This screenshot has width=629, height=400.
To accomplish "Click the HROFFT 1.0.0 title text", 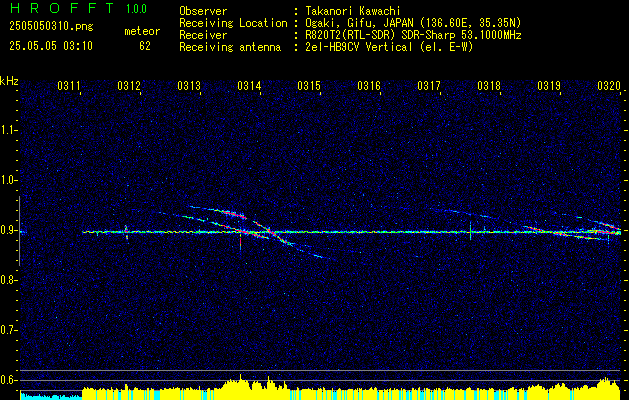I will [x=79, y=8].
